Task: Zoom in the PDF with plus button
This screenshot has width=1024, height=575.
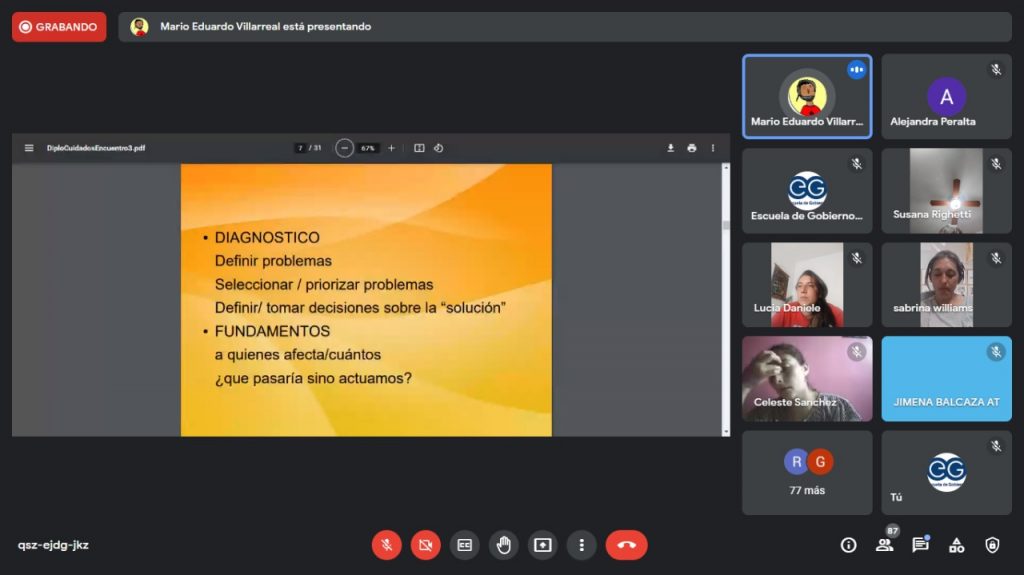Action: tap(391, 148)
